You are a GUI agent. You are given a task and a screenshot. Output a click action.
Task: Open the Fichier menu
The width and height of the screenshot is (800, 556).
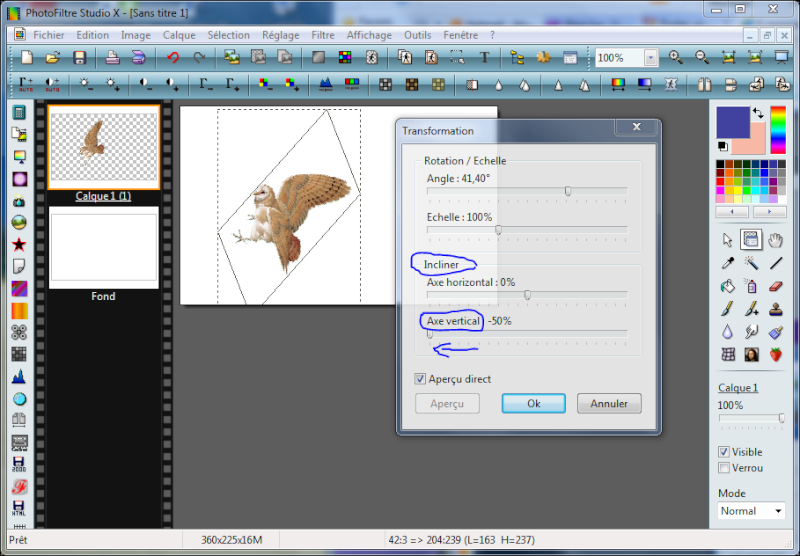[x=49, y=35]
